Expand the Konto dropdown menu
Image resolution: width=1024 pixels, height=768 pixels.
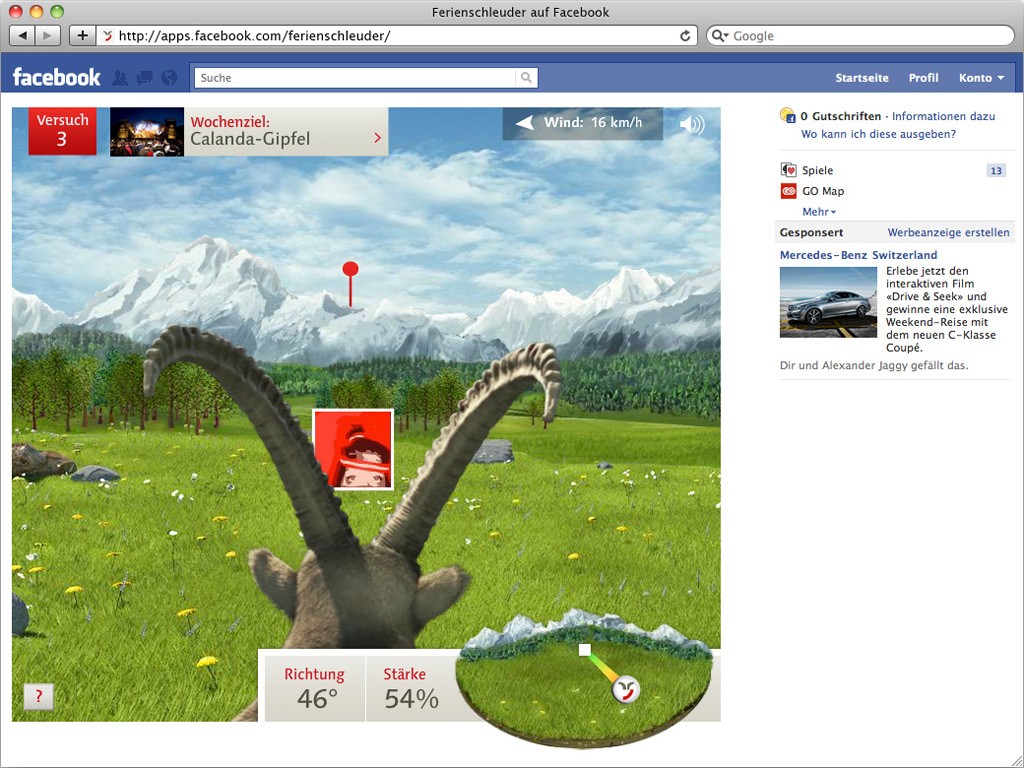click(x=982, y=78)
